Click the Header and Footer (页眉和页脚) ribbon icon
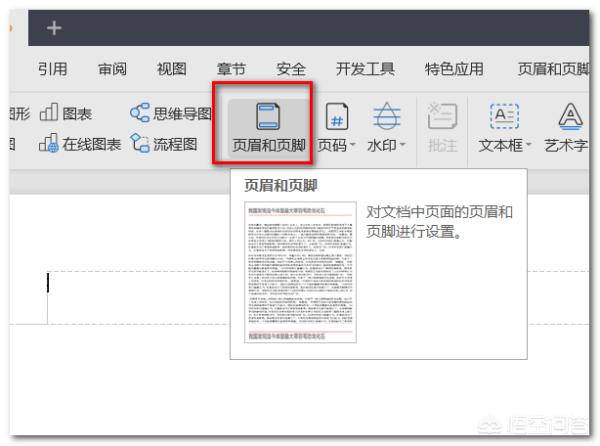Image resolution: width=600 pixels, height=446 pixels. tap(268, 116)
